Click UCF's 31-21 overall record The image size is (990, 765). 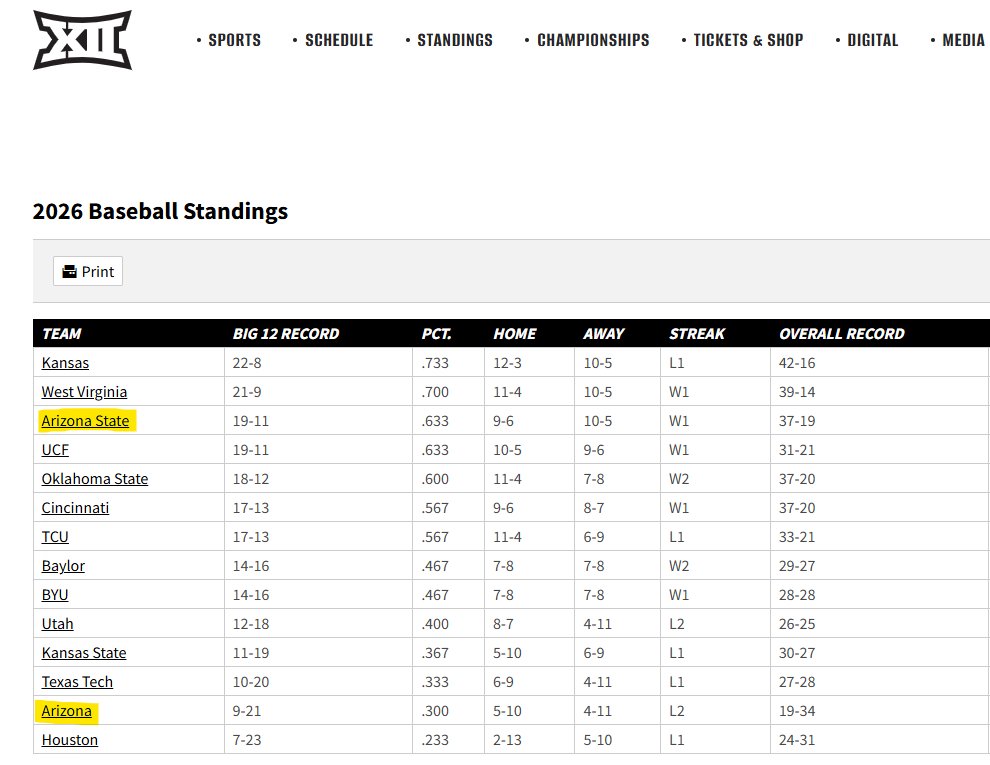click(x=797, y=450)
